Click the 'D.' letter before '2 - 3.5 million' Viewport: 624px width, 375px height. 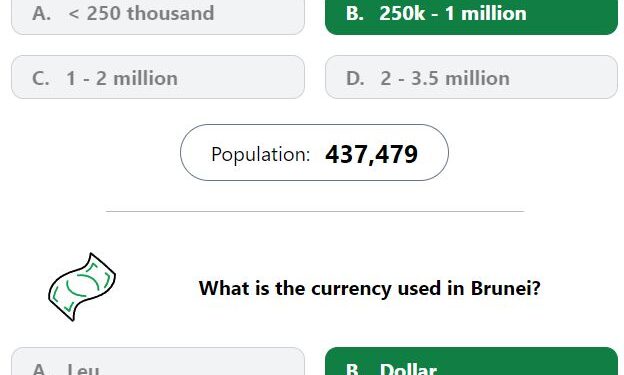coord(355,78)
